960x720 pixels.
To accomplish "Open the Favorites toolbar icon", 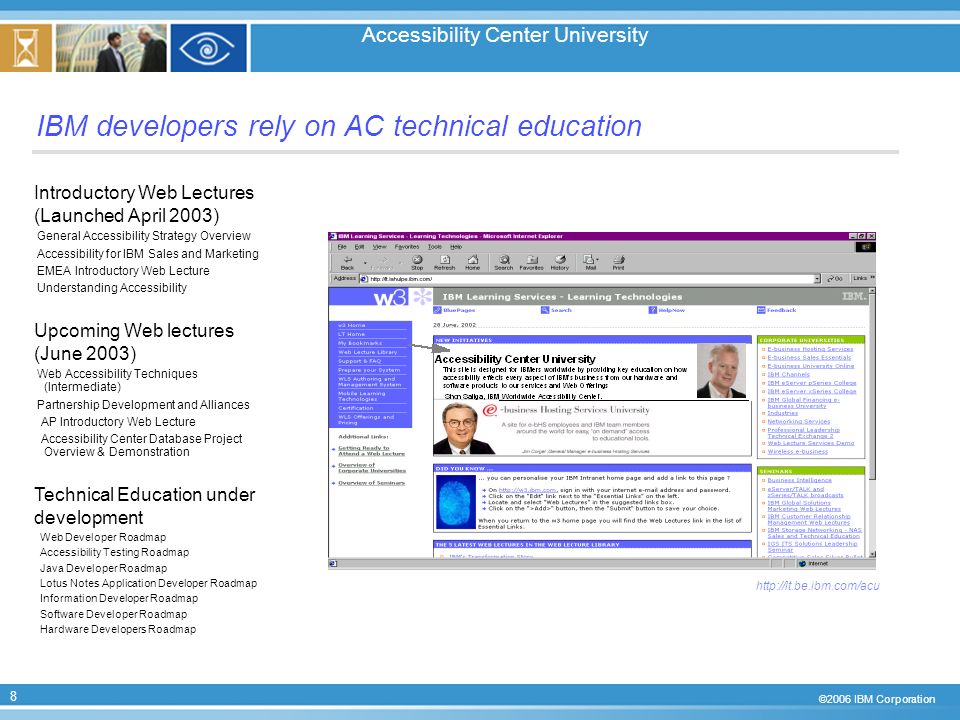I will coord(531,263).
